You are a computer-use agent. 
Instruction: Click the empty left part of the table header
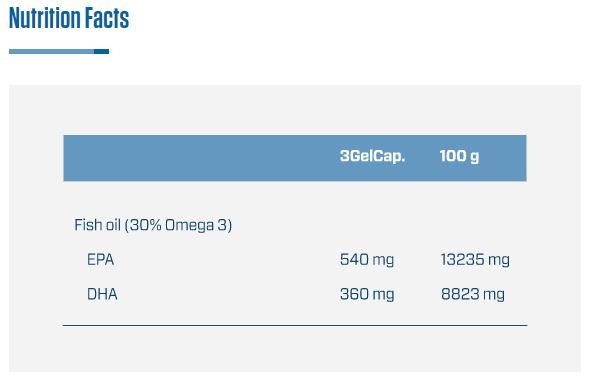(x=197, y=158)
